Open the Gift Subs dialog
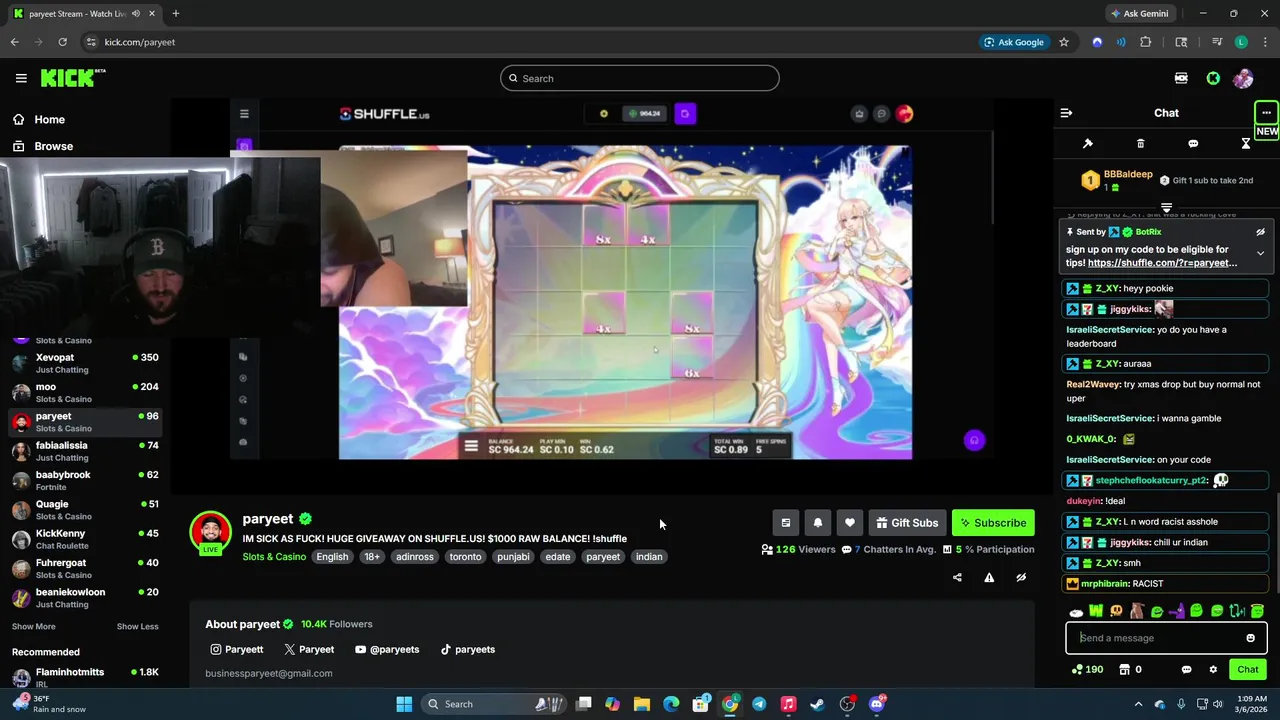 click(907, 523)
